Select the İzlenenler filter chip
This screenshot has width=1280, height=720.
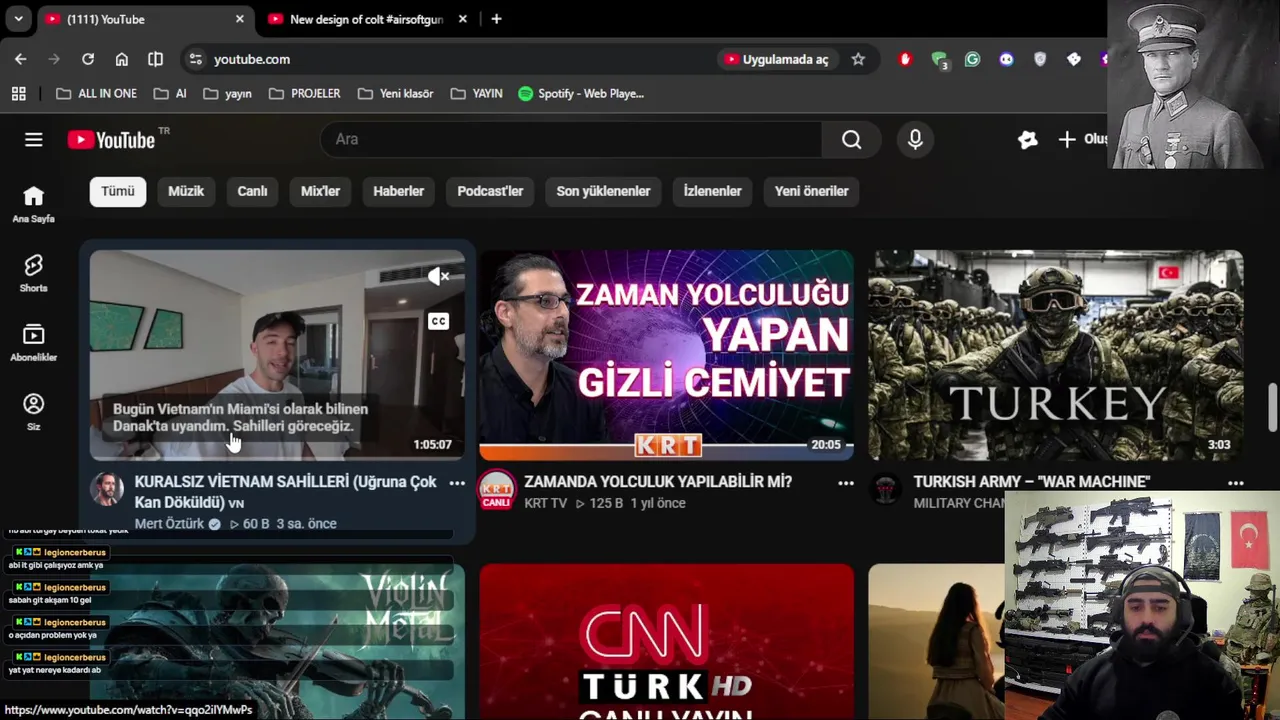click(x=712, y=191)
